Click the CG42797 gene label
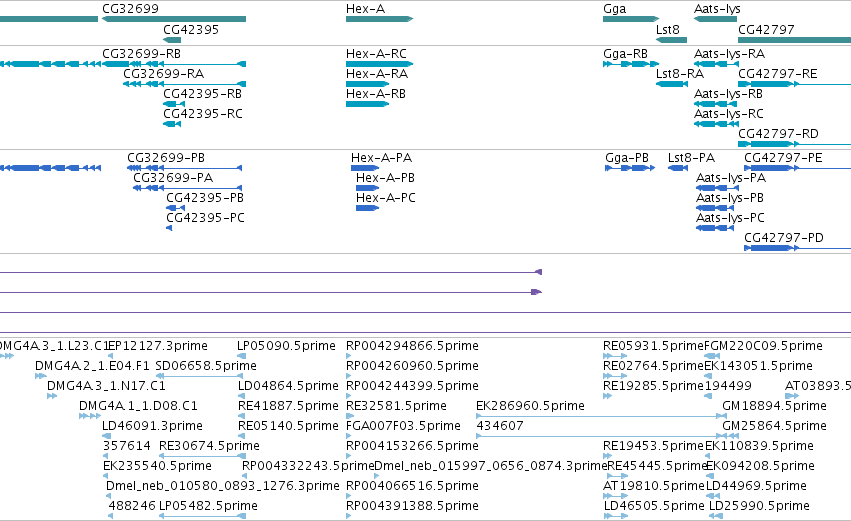Viewport: 851px width, 521px height. (766, 30)
